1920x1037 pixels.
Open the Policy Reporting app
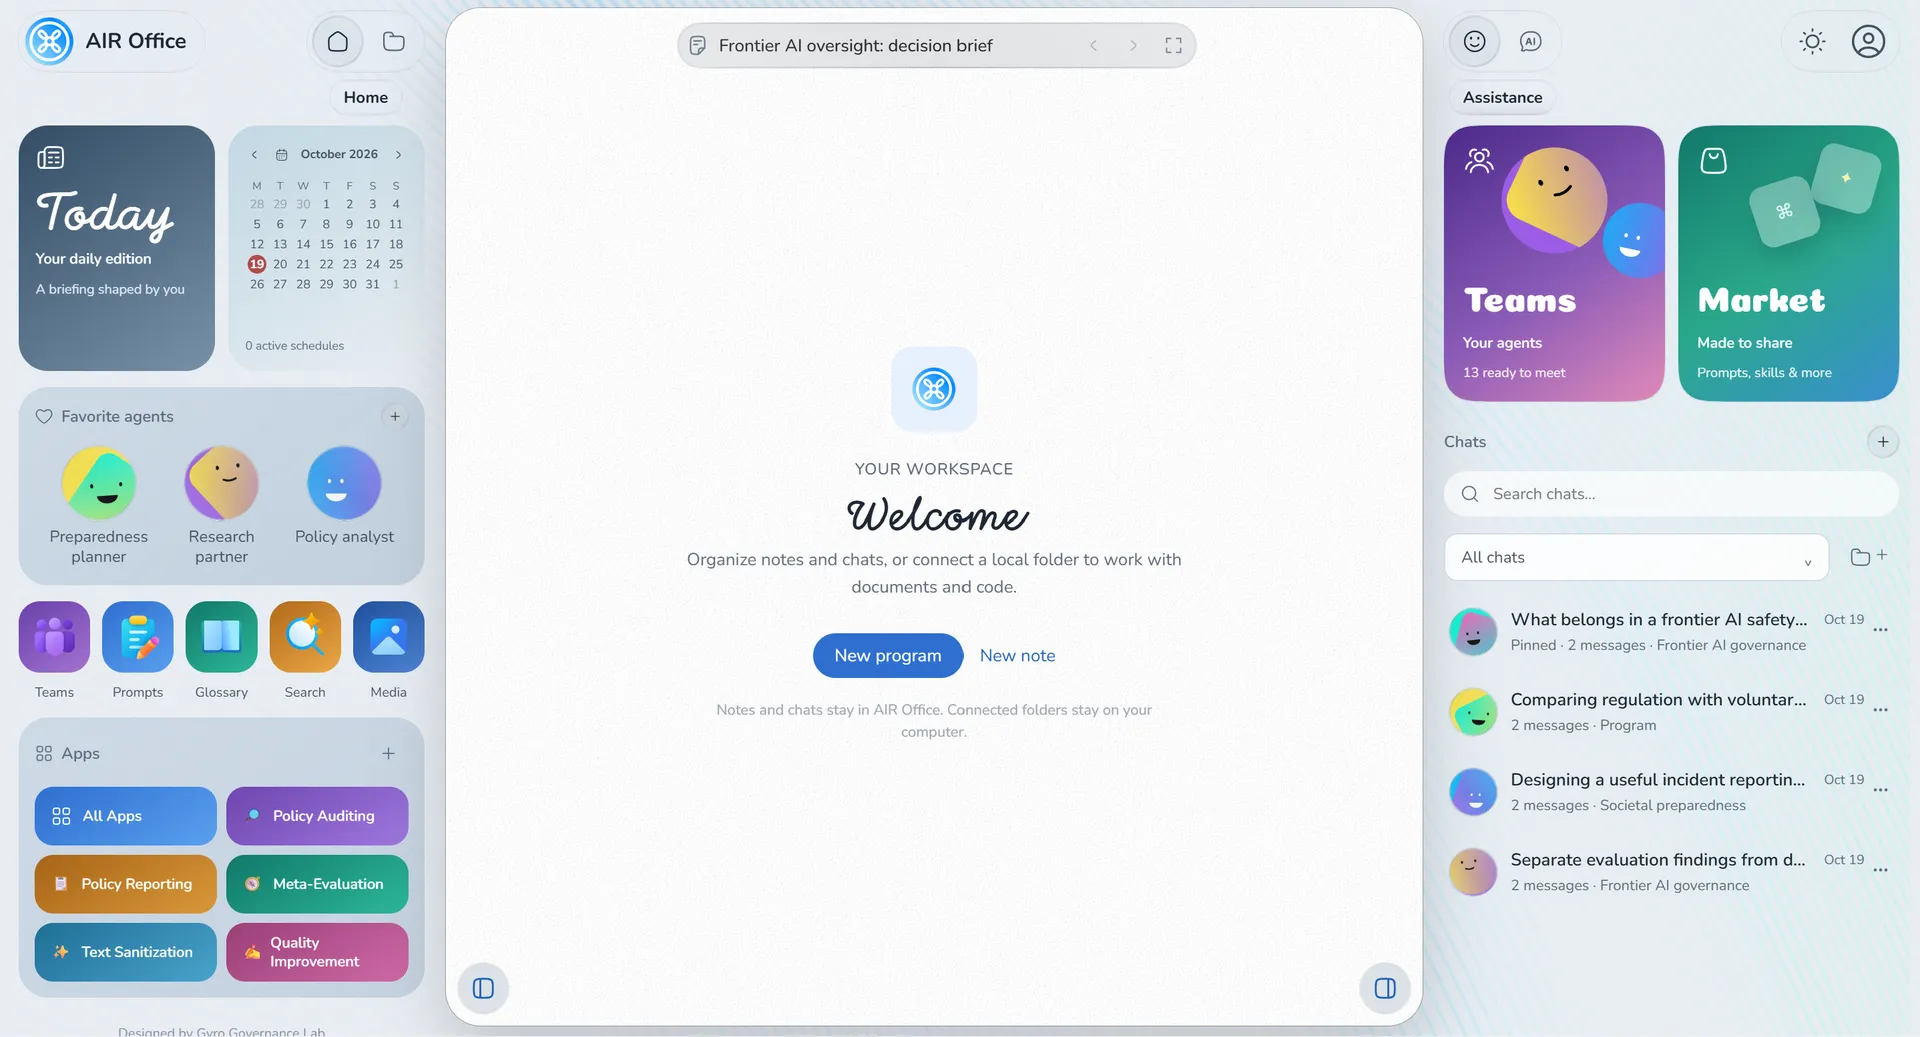pos(126,884)
